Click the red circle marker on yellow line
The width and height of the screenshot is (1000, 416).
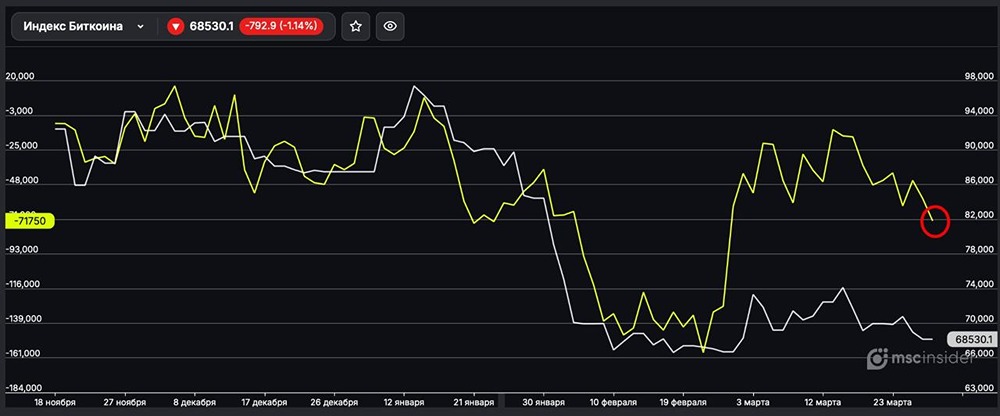point(934,223)
